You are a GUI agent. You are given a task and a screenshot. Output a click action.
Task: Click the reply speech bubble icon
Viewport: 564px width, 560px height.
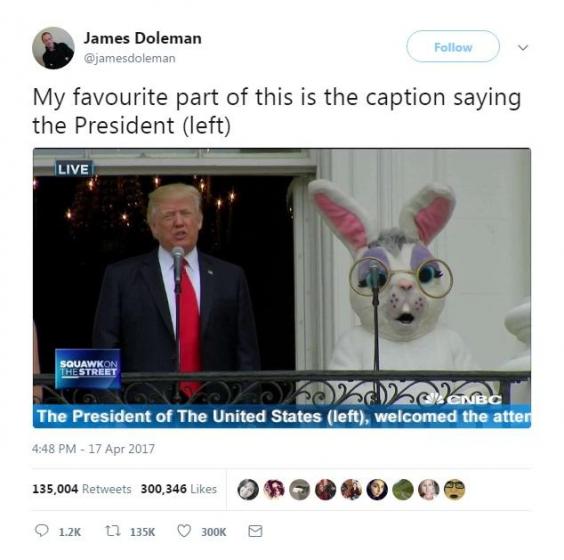(x=41, y=531)
